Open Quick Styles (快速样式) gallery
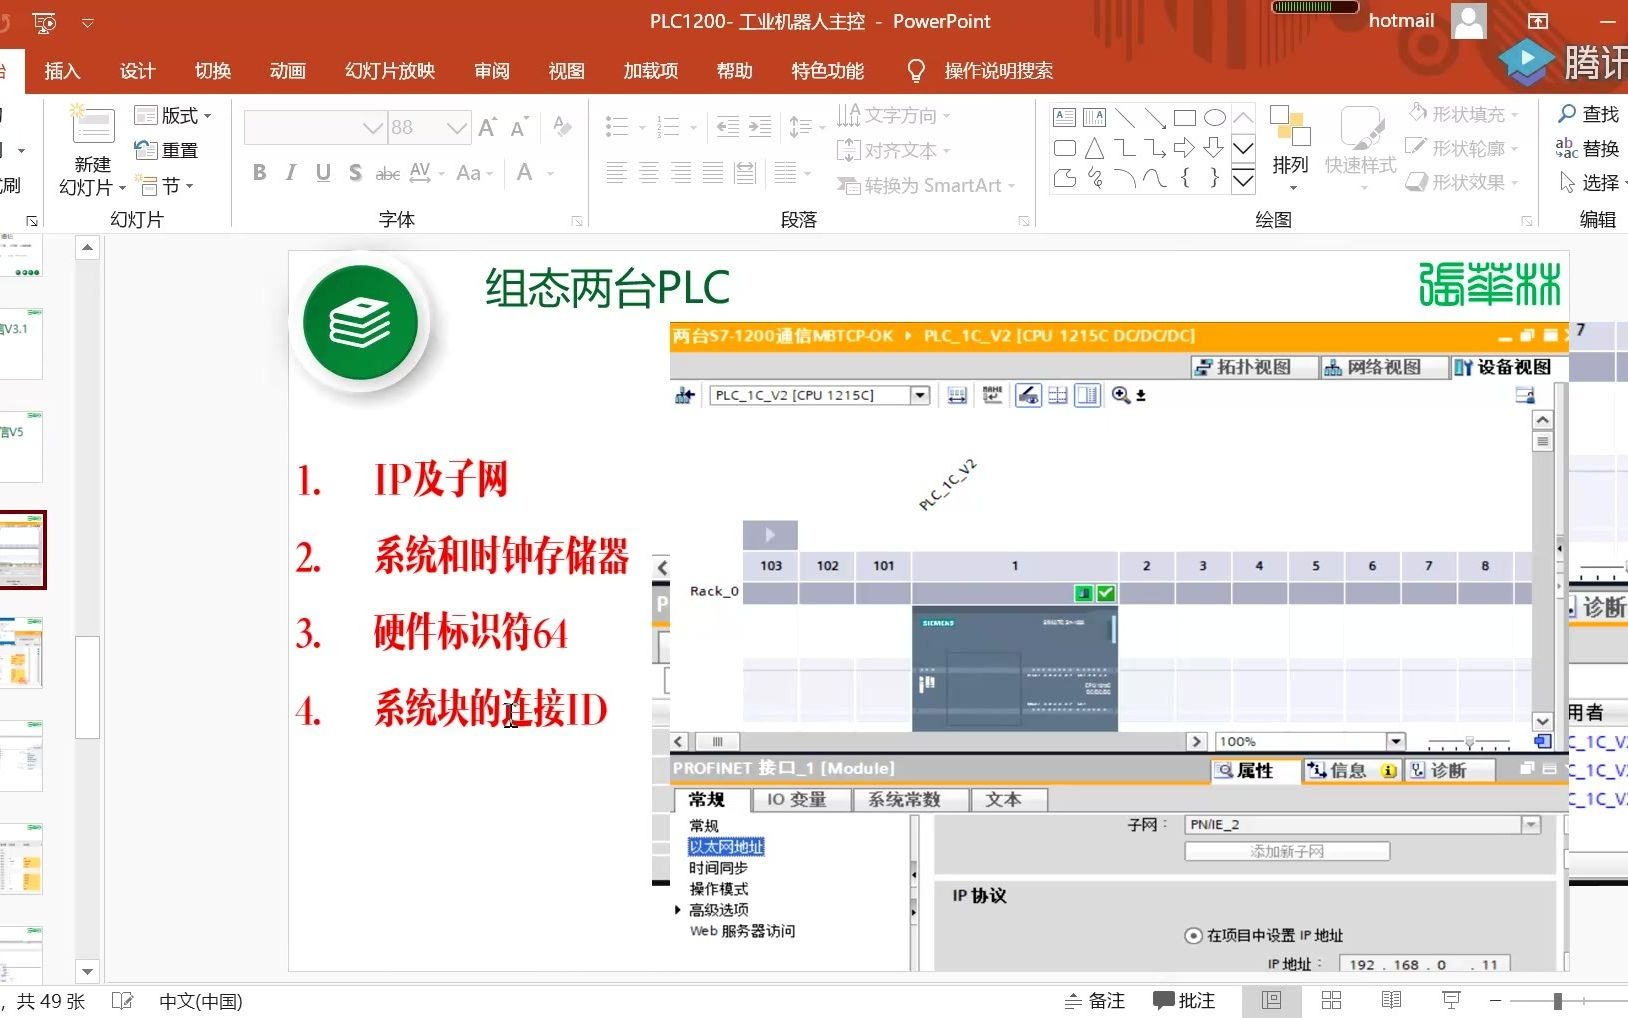 (1360, 146)
